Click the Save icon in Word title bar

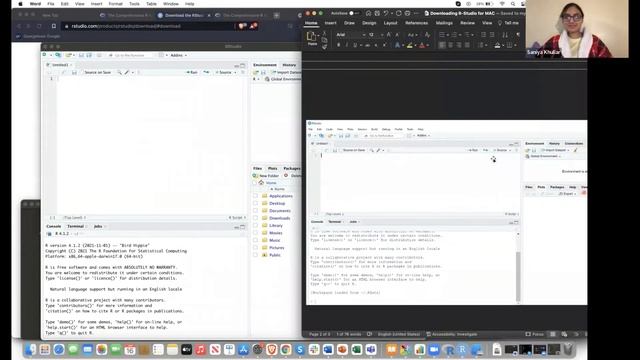point(377,13)
